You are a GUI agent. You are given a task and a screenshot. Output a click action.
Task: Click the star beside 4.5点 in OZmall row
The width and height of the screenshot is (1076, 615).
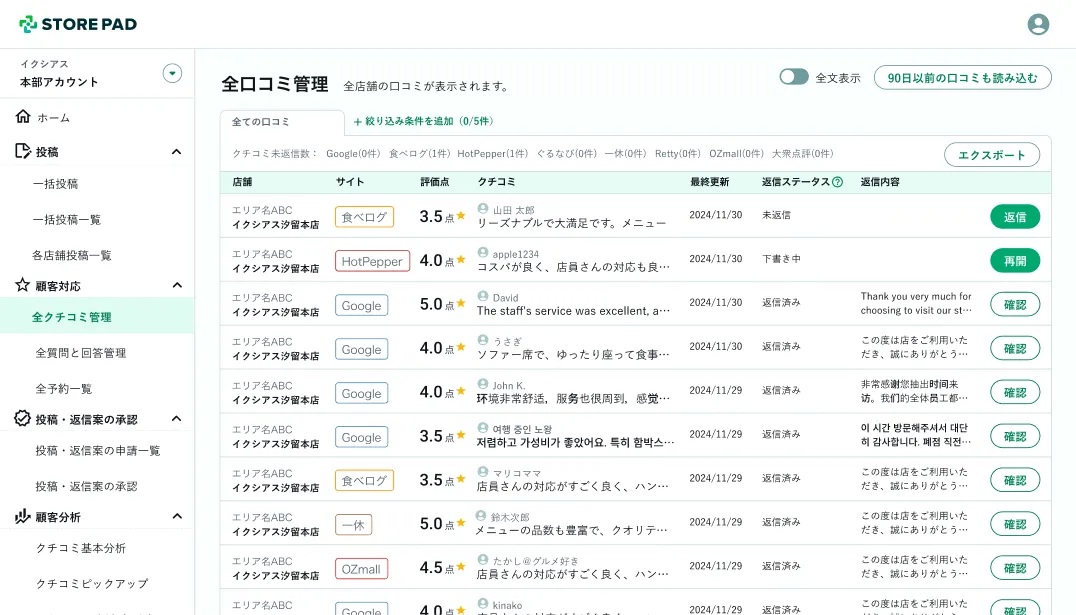pos(461,567)
